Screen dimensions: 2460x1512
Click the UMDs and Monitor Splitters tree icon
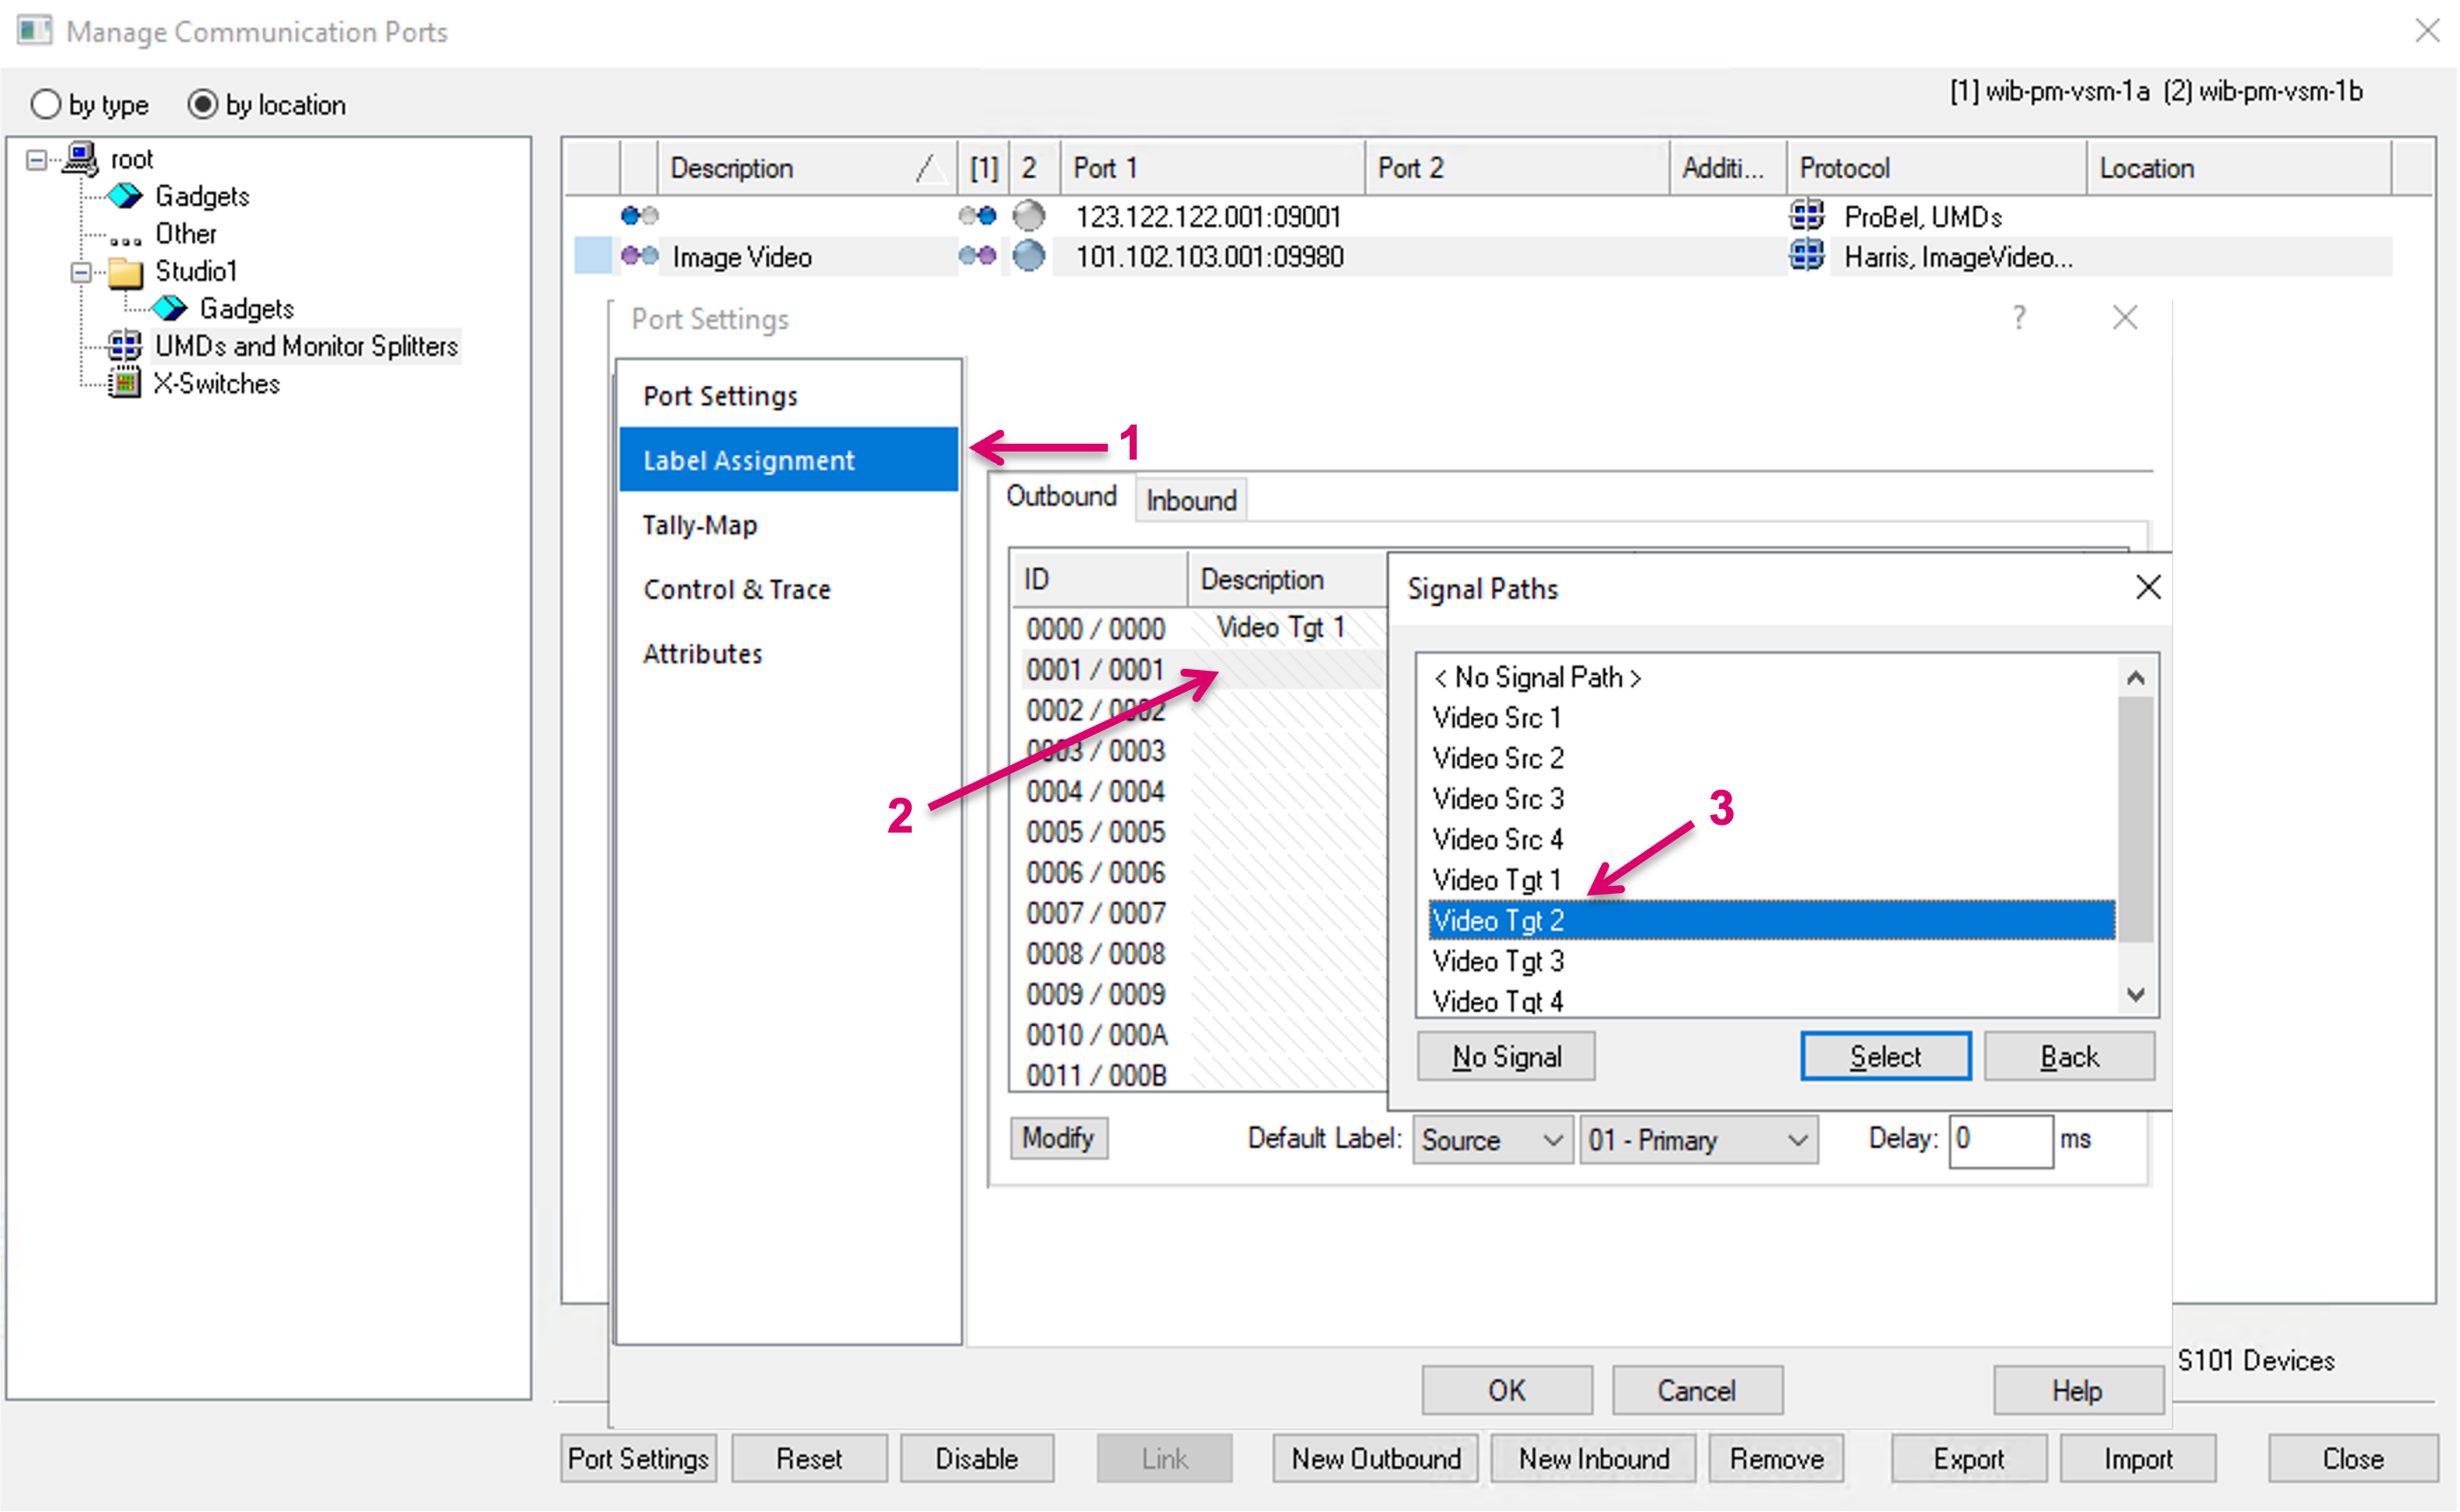click(x=124, y=346)
